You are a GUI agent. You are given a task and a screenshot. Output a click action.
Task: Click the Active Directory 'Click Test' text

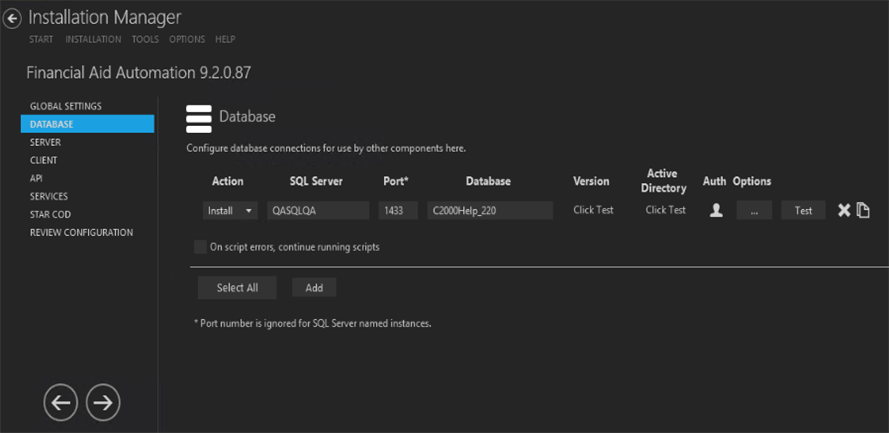tap(666, 210)
